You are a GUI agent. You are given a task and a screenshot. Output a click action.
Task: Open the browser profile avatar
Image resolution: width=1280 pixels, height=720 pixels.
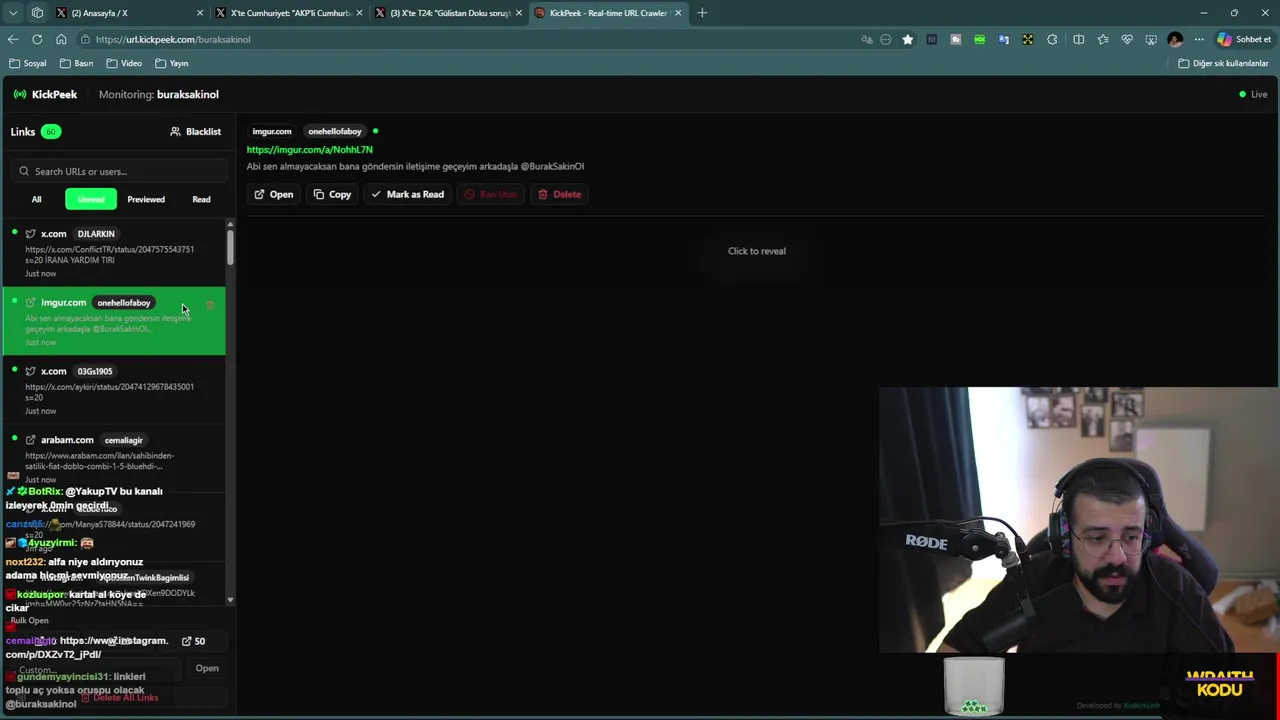[x=1175, y=39]
